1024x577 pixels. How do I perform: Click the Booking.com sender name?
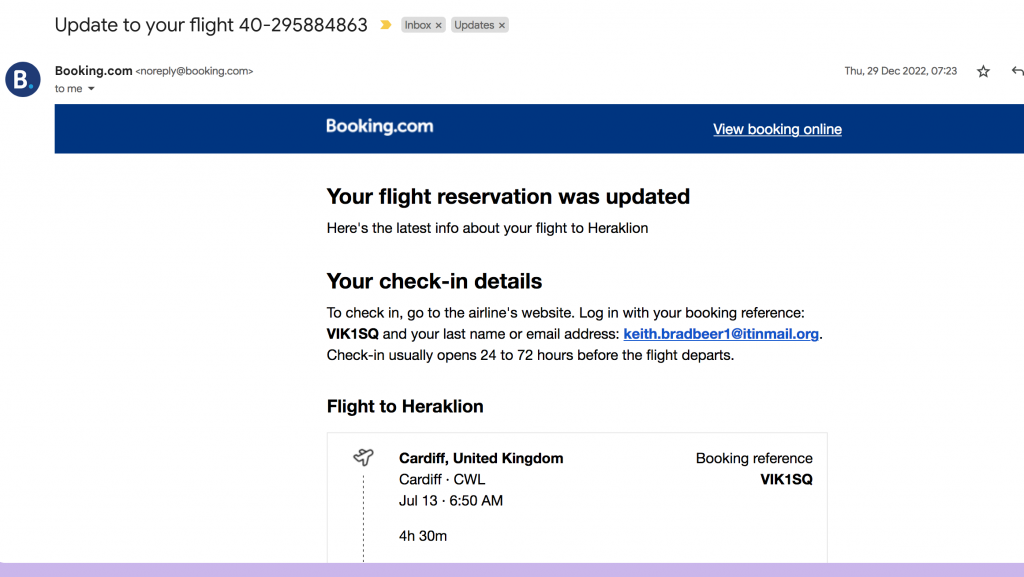93,71
